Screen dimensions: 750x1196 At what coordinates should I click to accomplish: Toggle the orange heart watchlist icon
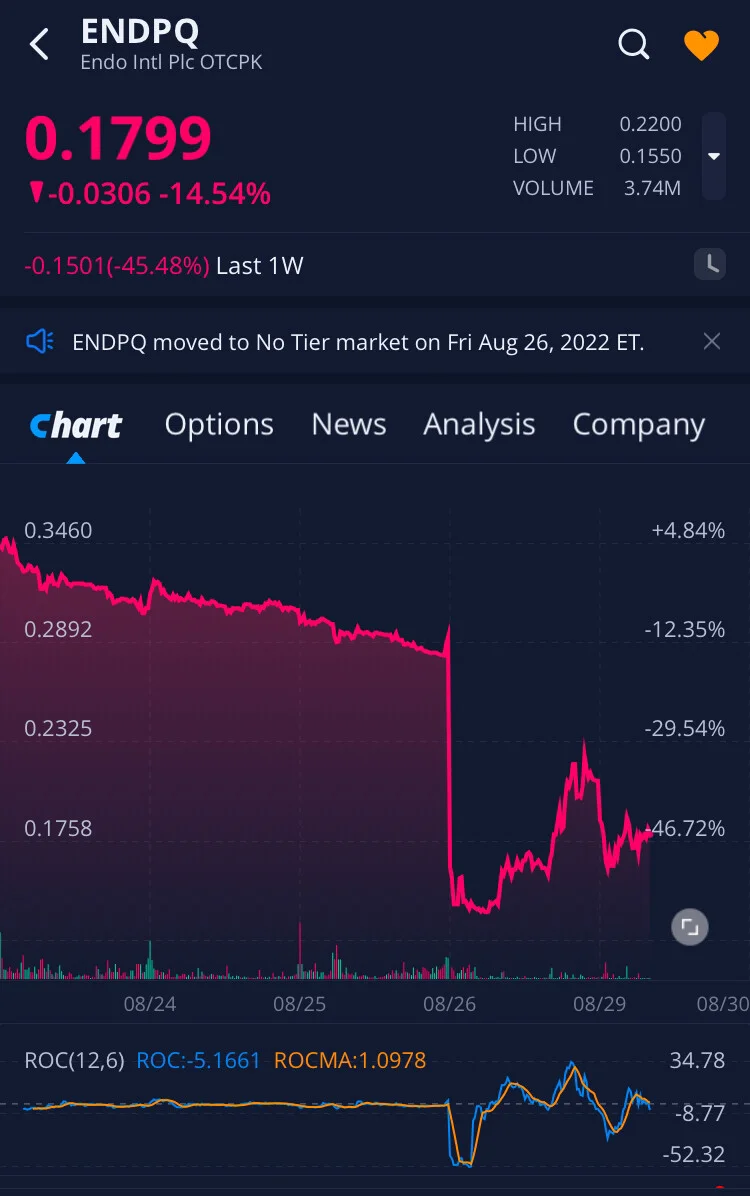[701, 45]
